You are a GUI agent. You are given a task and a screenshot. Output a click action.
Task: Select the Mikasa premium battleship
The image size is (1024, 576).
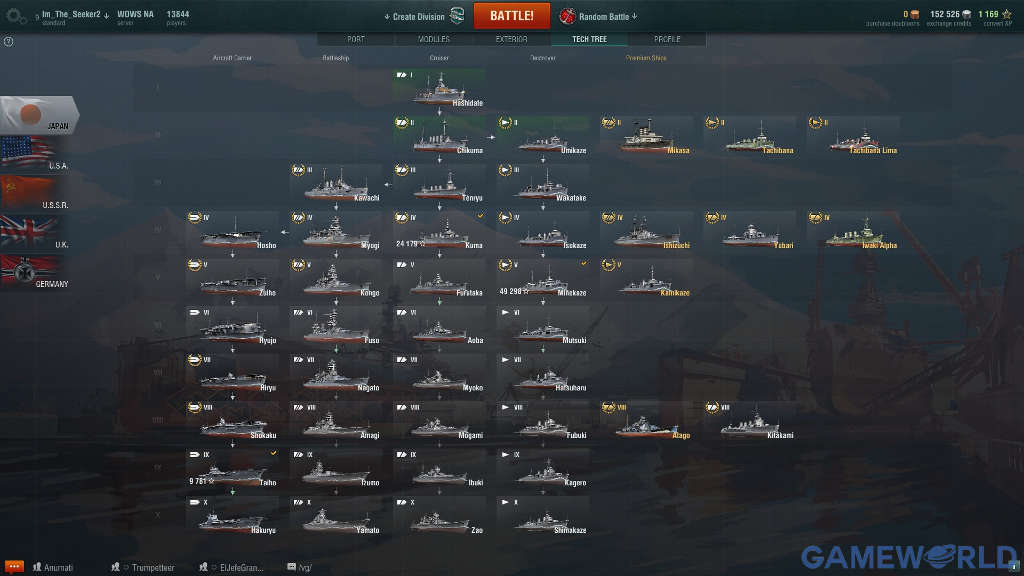pyautogui.click(x=647, y=136)
